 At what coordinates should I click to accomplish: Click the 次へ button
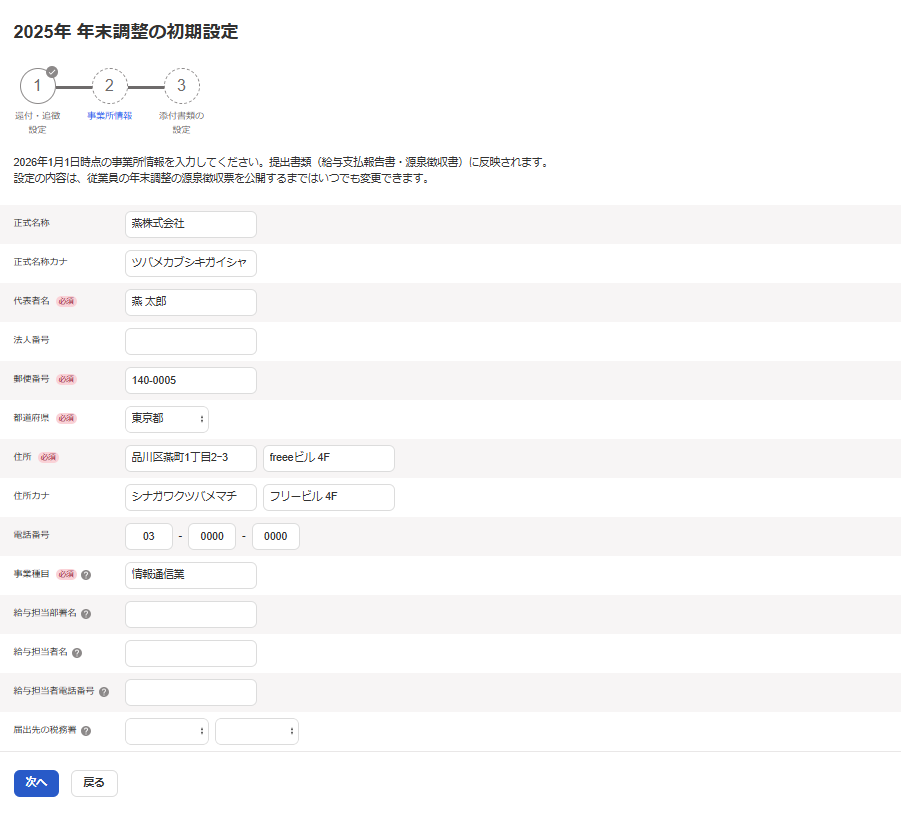(36, 782)
